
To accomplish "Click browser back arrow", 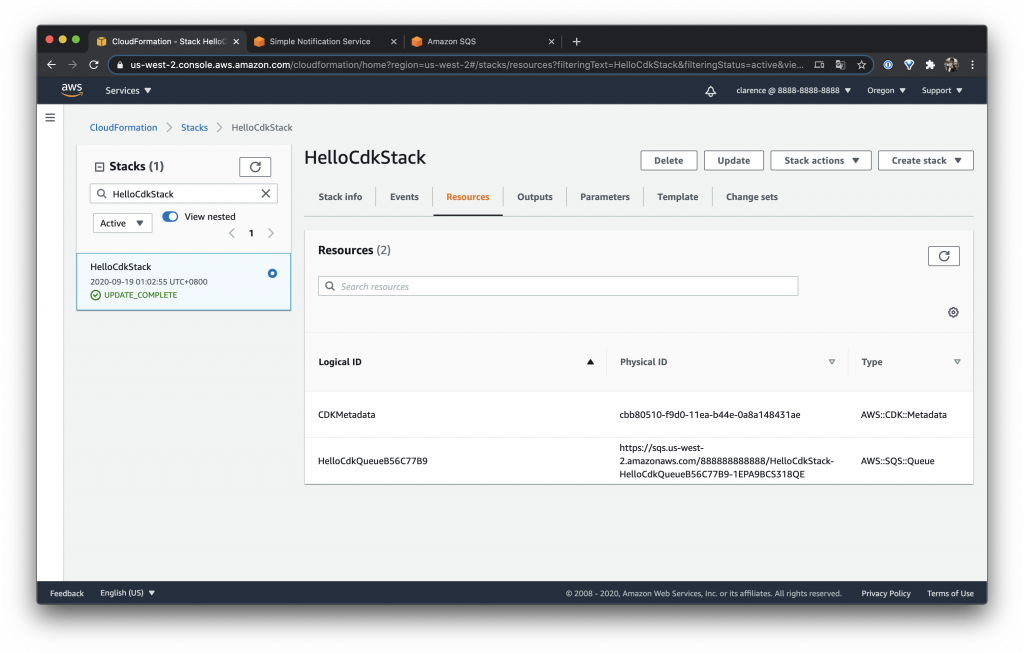I will point(52,65).
